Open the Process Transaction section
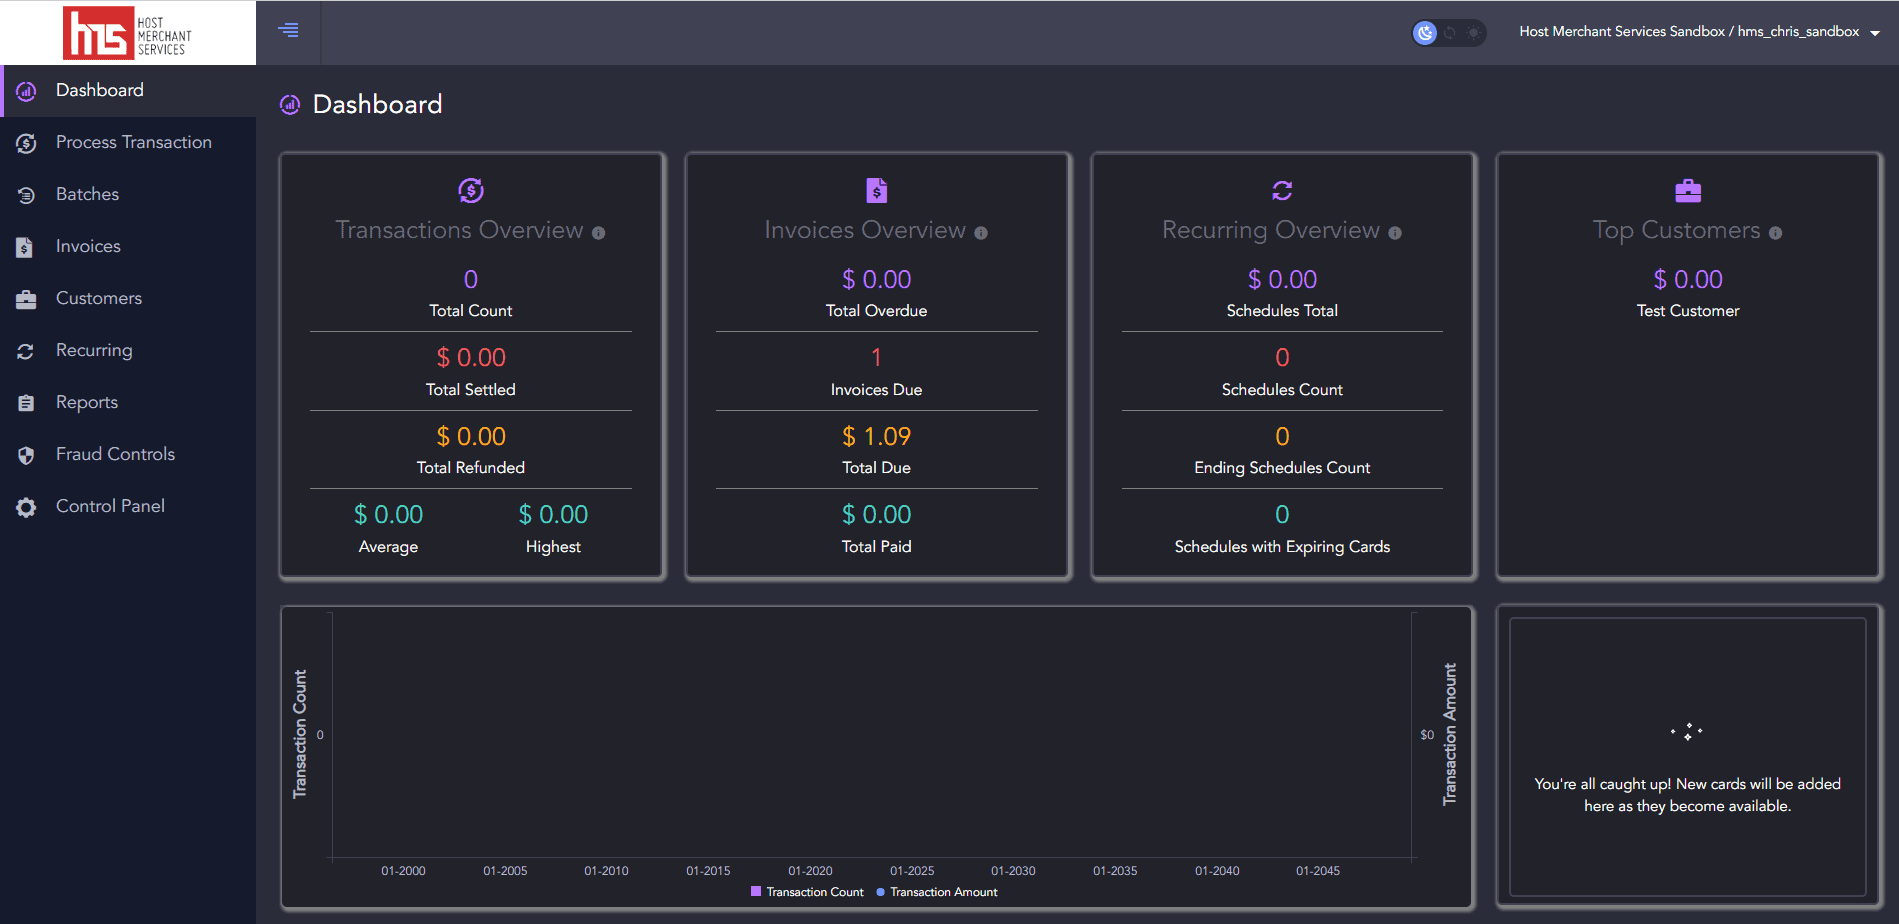This screenshot has width=1899, height=924. coord(133,142)
